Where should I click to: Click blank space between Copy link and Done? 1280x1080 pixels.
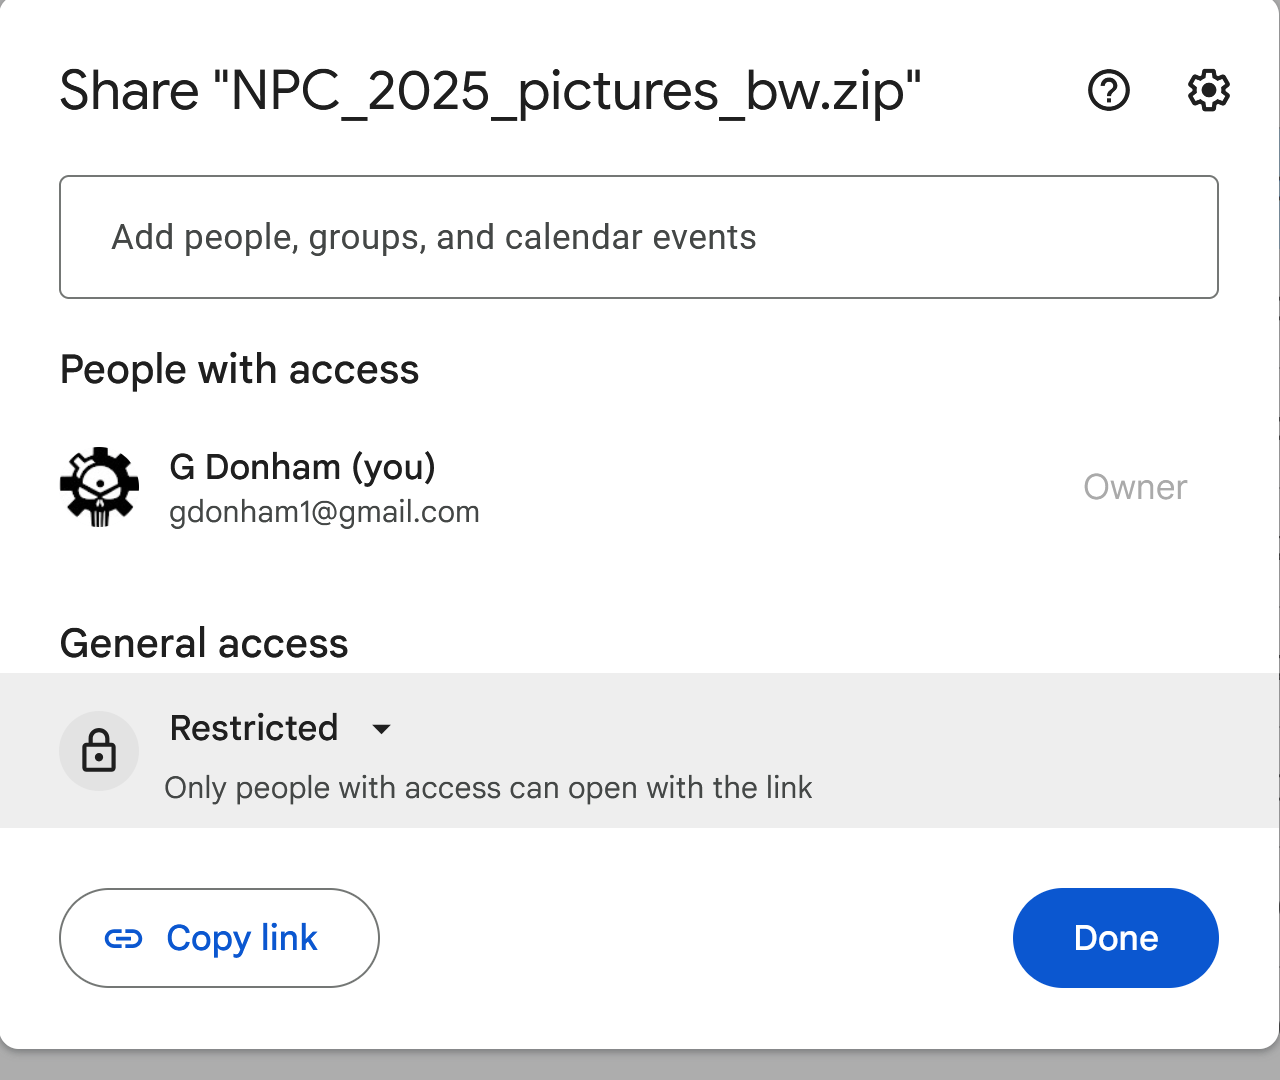(x=696, y=938)
